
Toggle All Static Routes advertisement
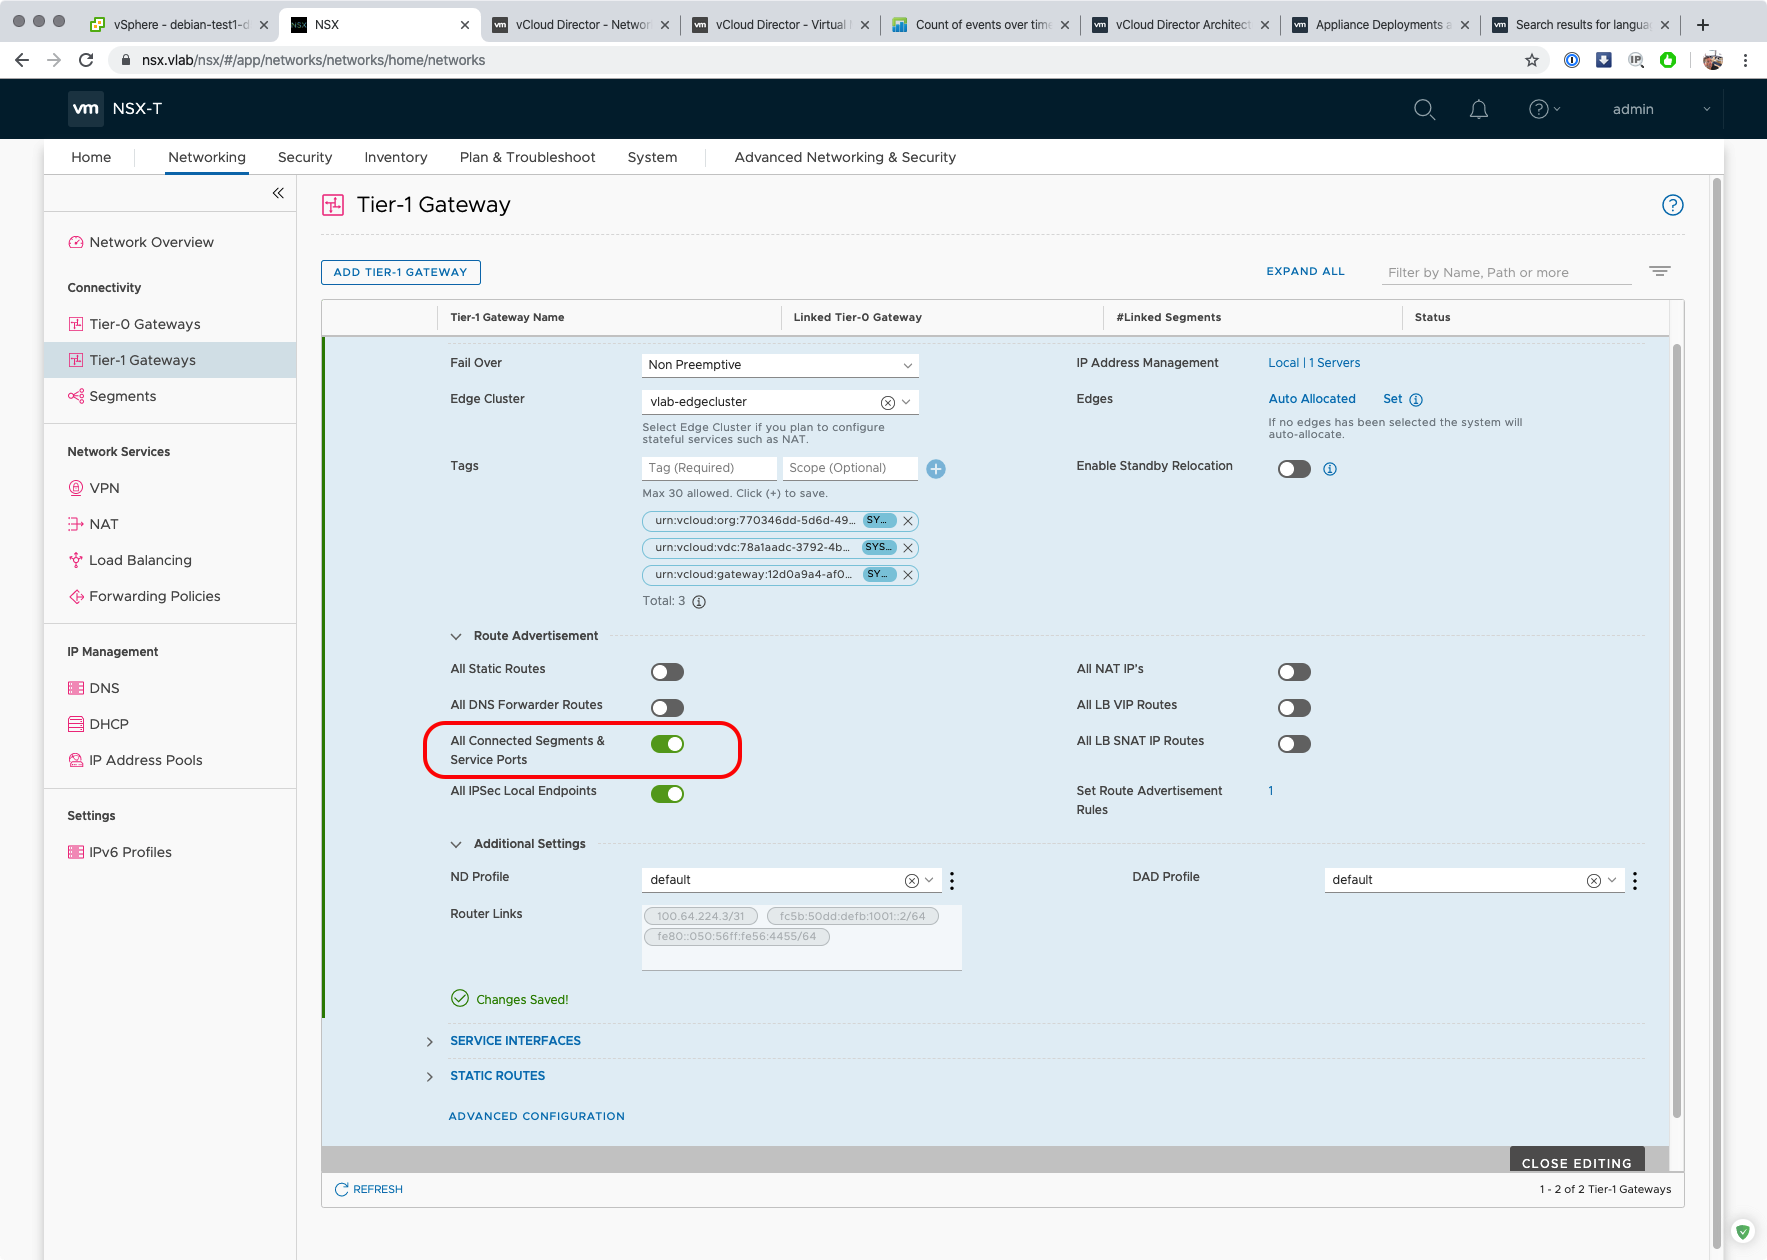coord(667,672)
